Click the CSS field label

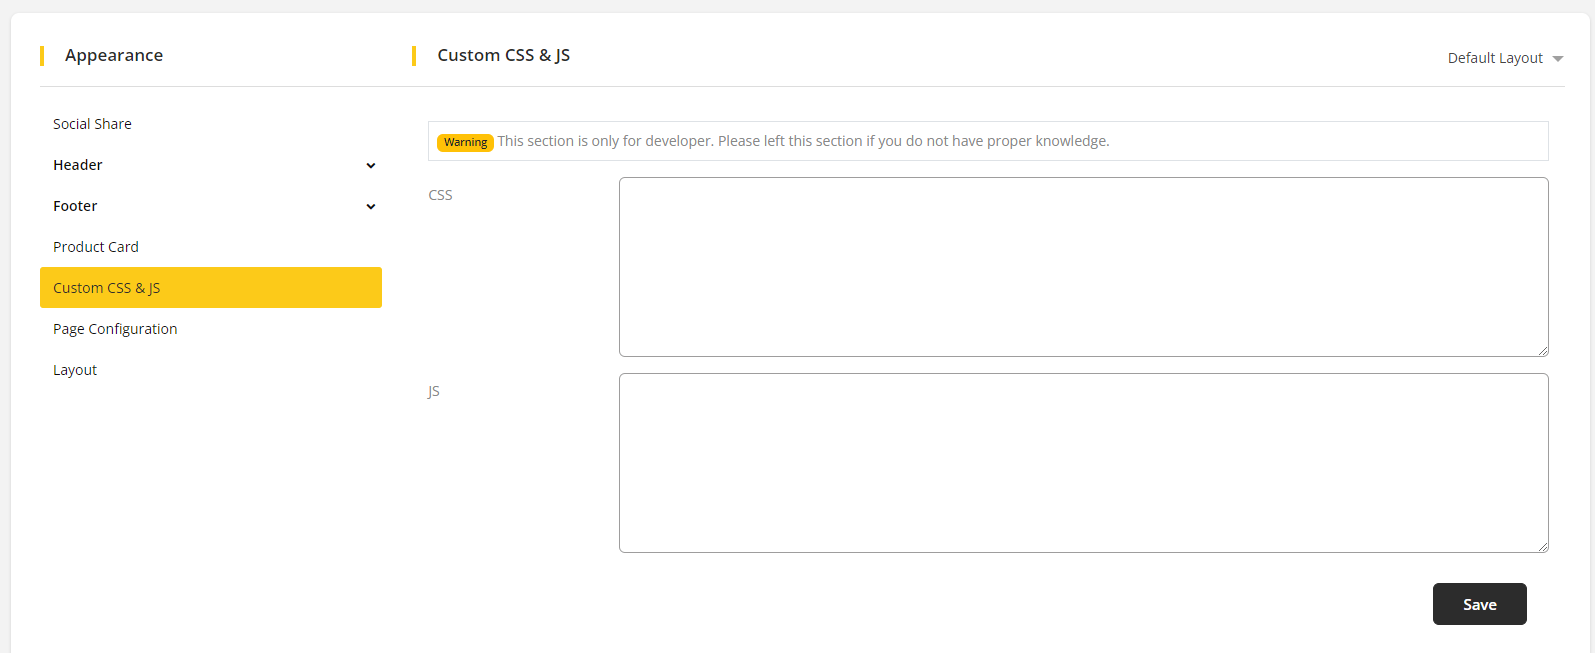pyautogui.click(x=440, y=195)
